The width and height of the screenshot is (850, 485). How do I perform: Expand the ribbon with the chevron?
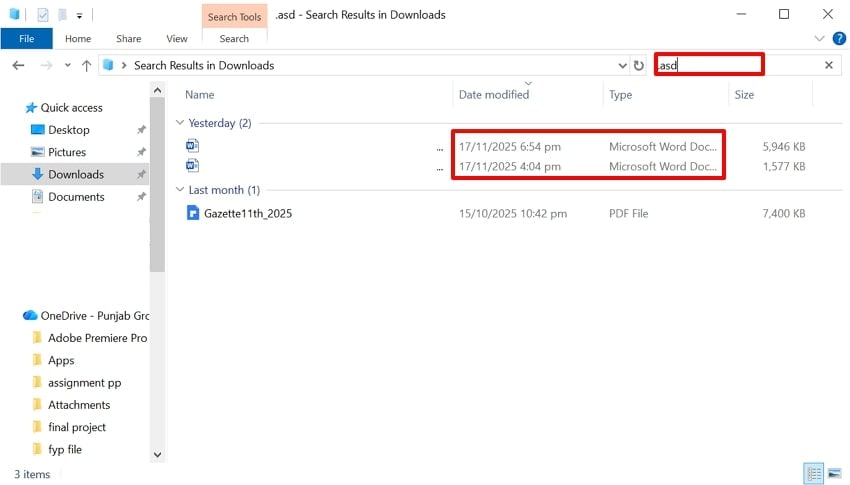pyautogui.click(x=819, y=38)
